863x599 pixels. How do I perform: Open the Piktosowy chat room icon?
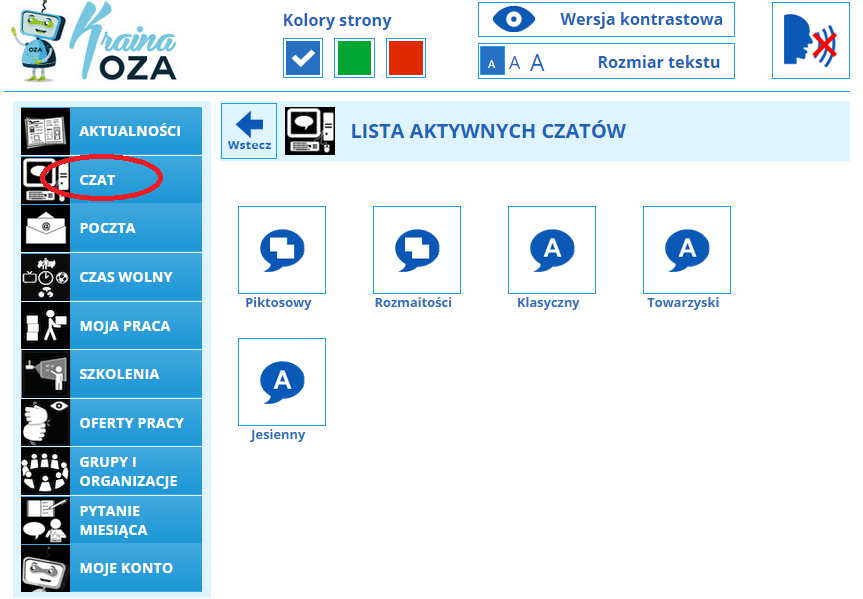[x=281, y=249]
